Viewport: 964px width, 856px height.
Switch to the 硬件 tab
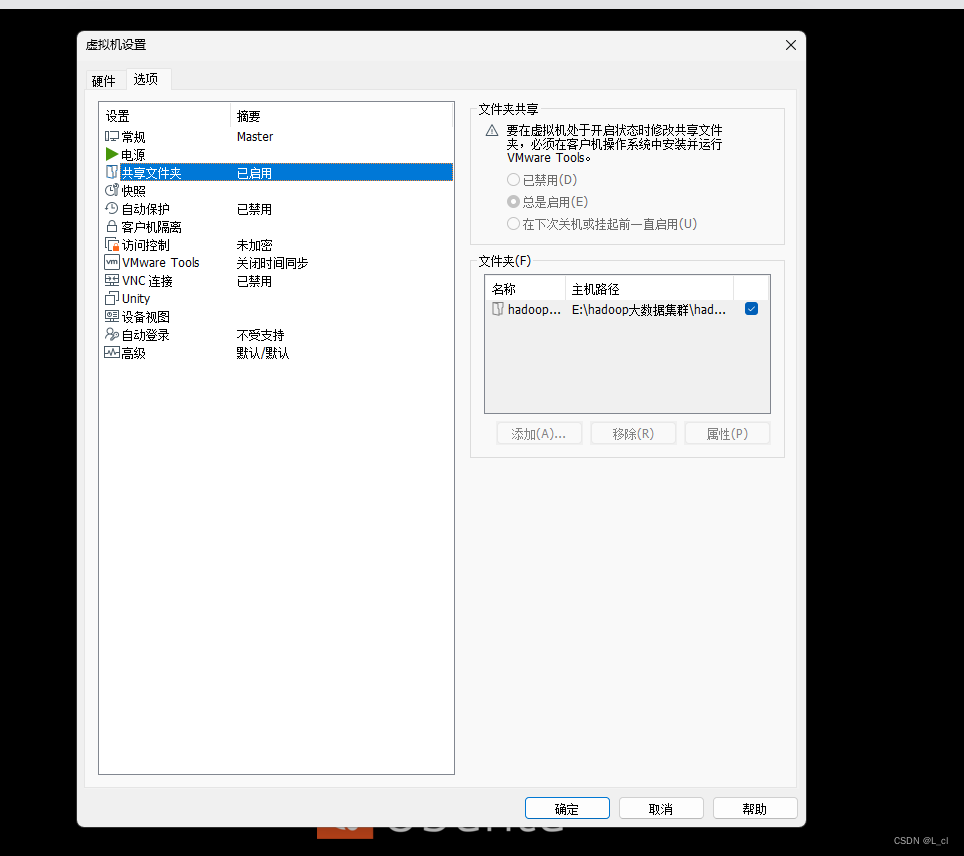[103, 81]
